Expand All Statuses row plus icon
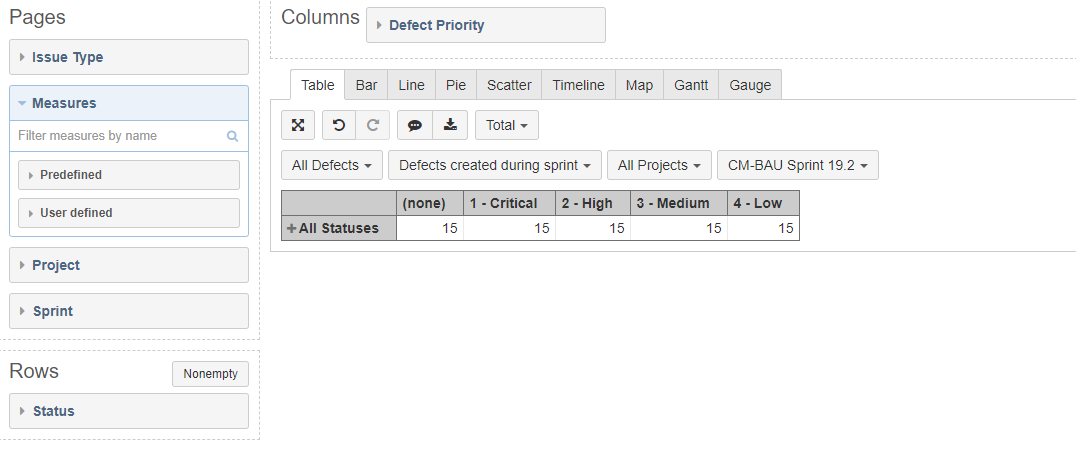This screenshot has width=1076, height=459. tap(292, 228)
